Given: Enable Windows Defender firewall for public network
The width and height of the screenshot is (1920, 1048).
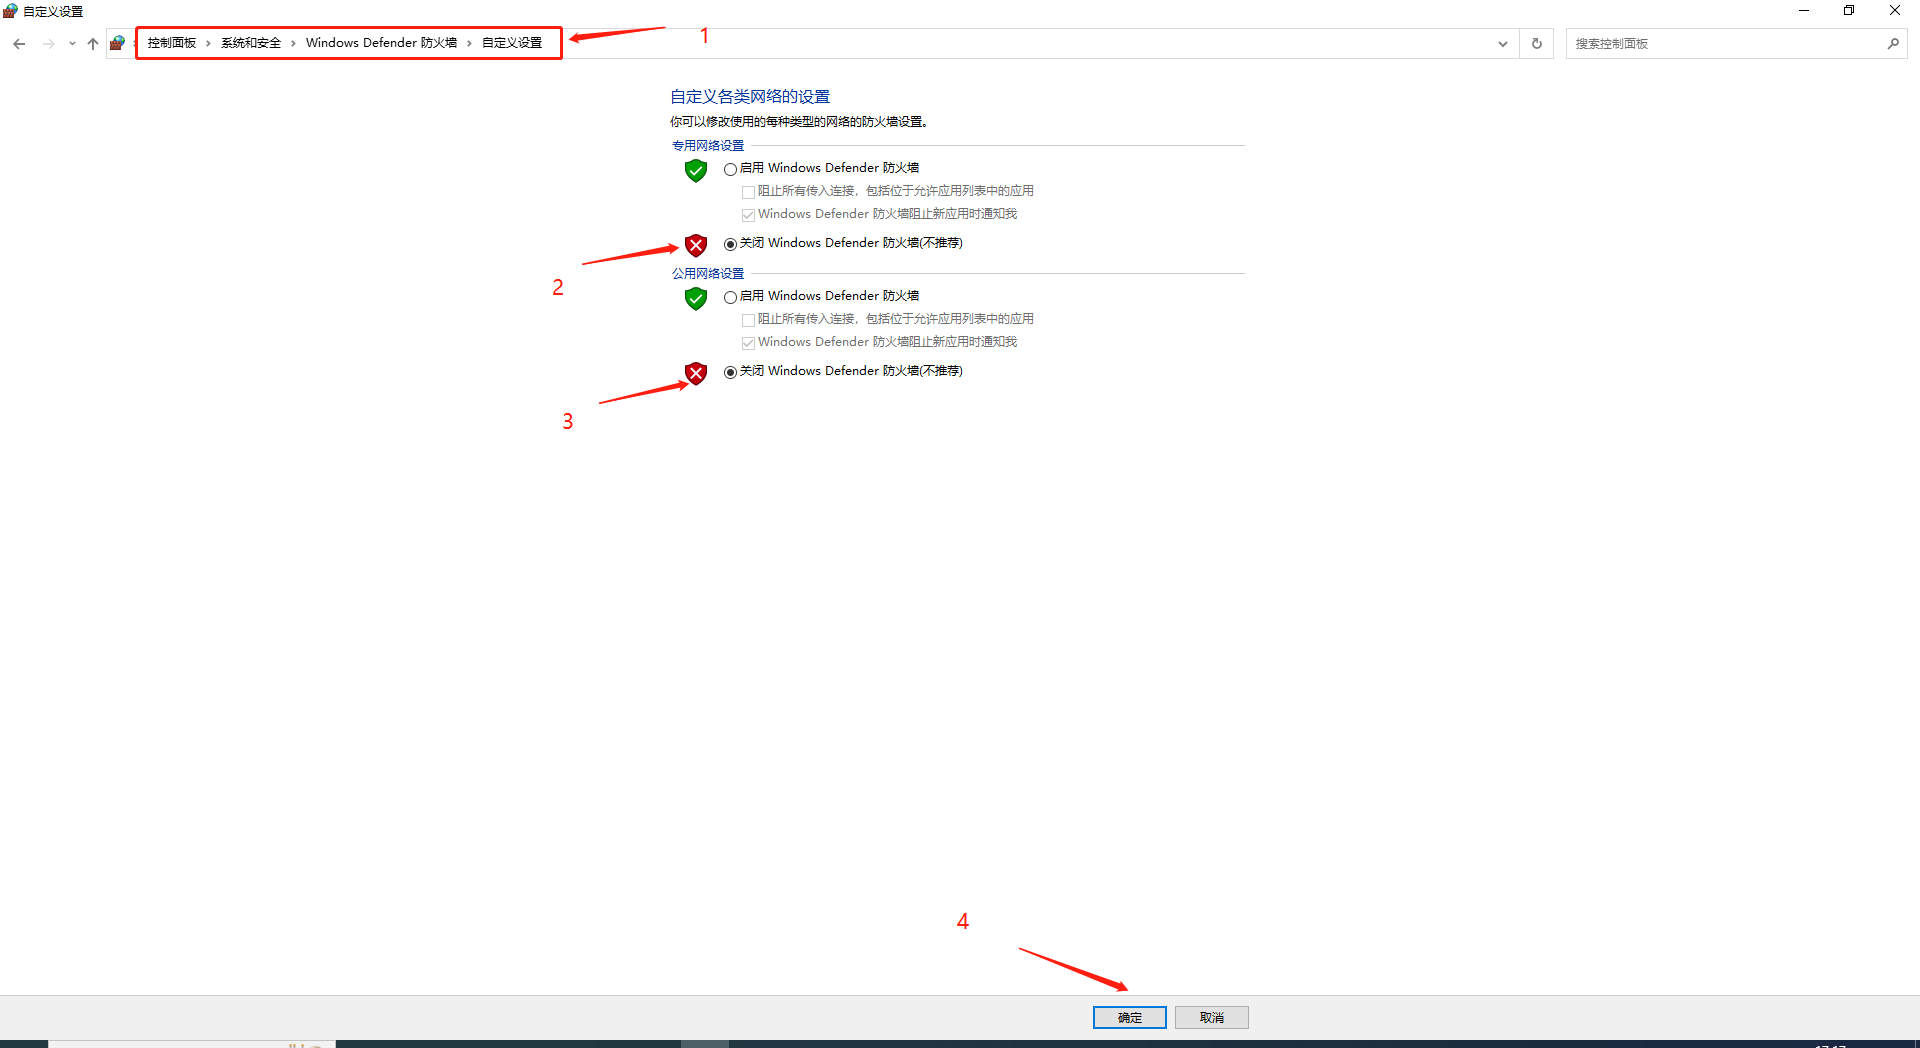Looking at the screenshot, I should click(731, 297).
